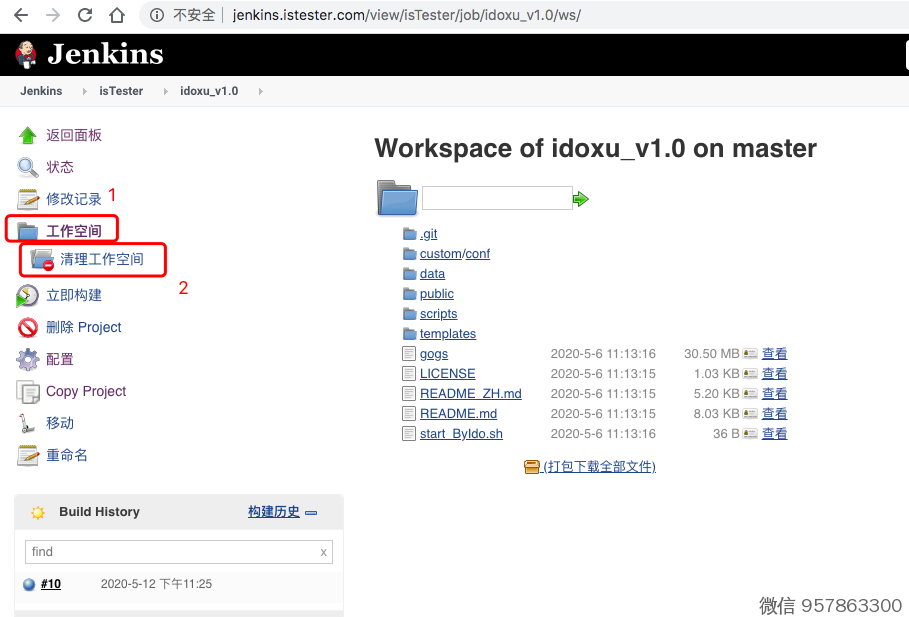Focus the build history find field
This screenshot has width=909, height=617.
[170, 552]
